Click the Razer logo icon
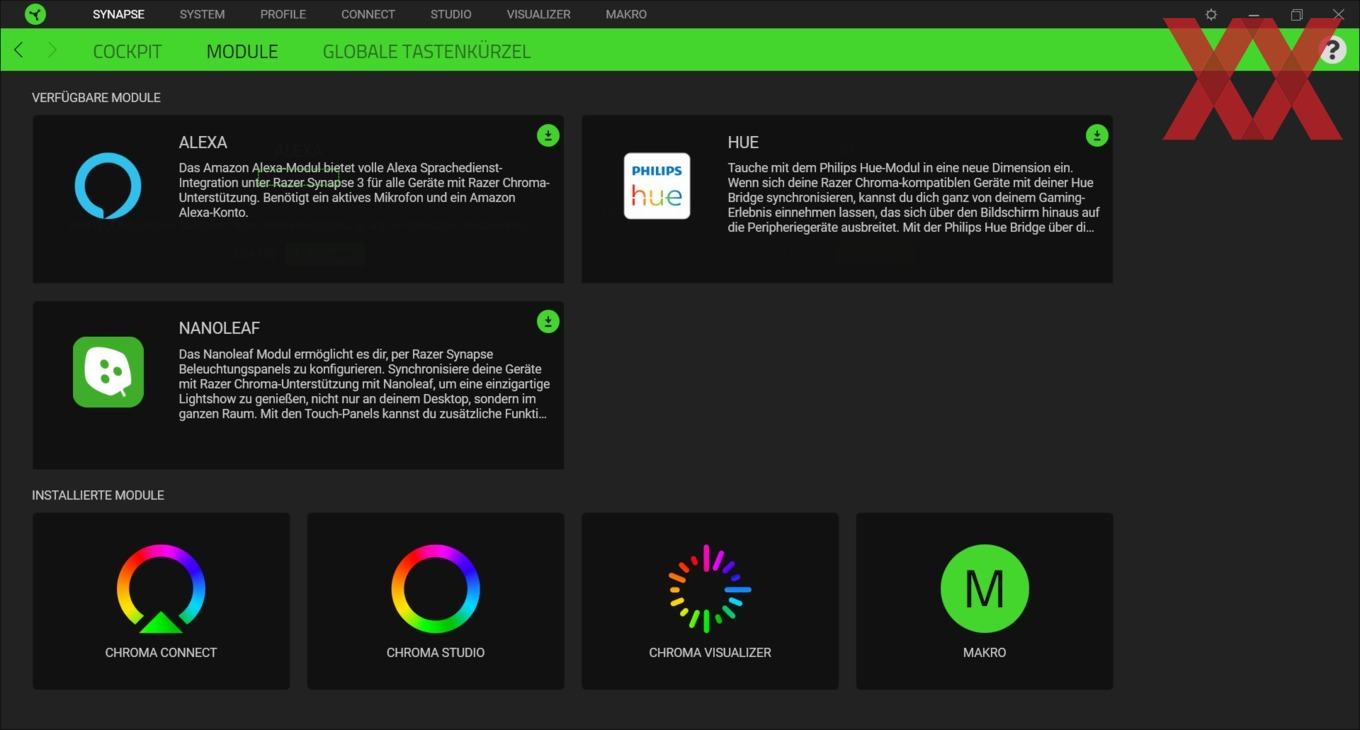The height and width of the screenshot is (730, 1360). pyautogui.click(x=35, y=14)
